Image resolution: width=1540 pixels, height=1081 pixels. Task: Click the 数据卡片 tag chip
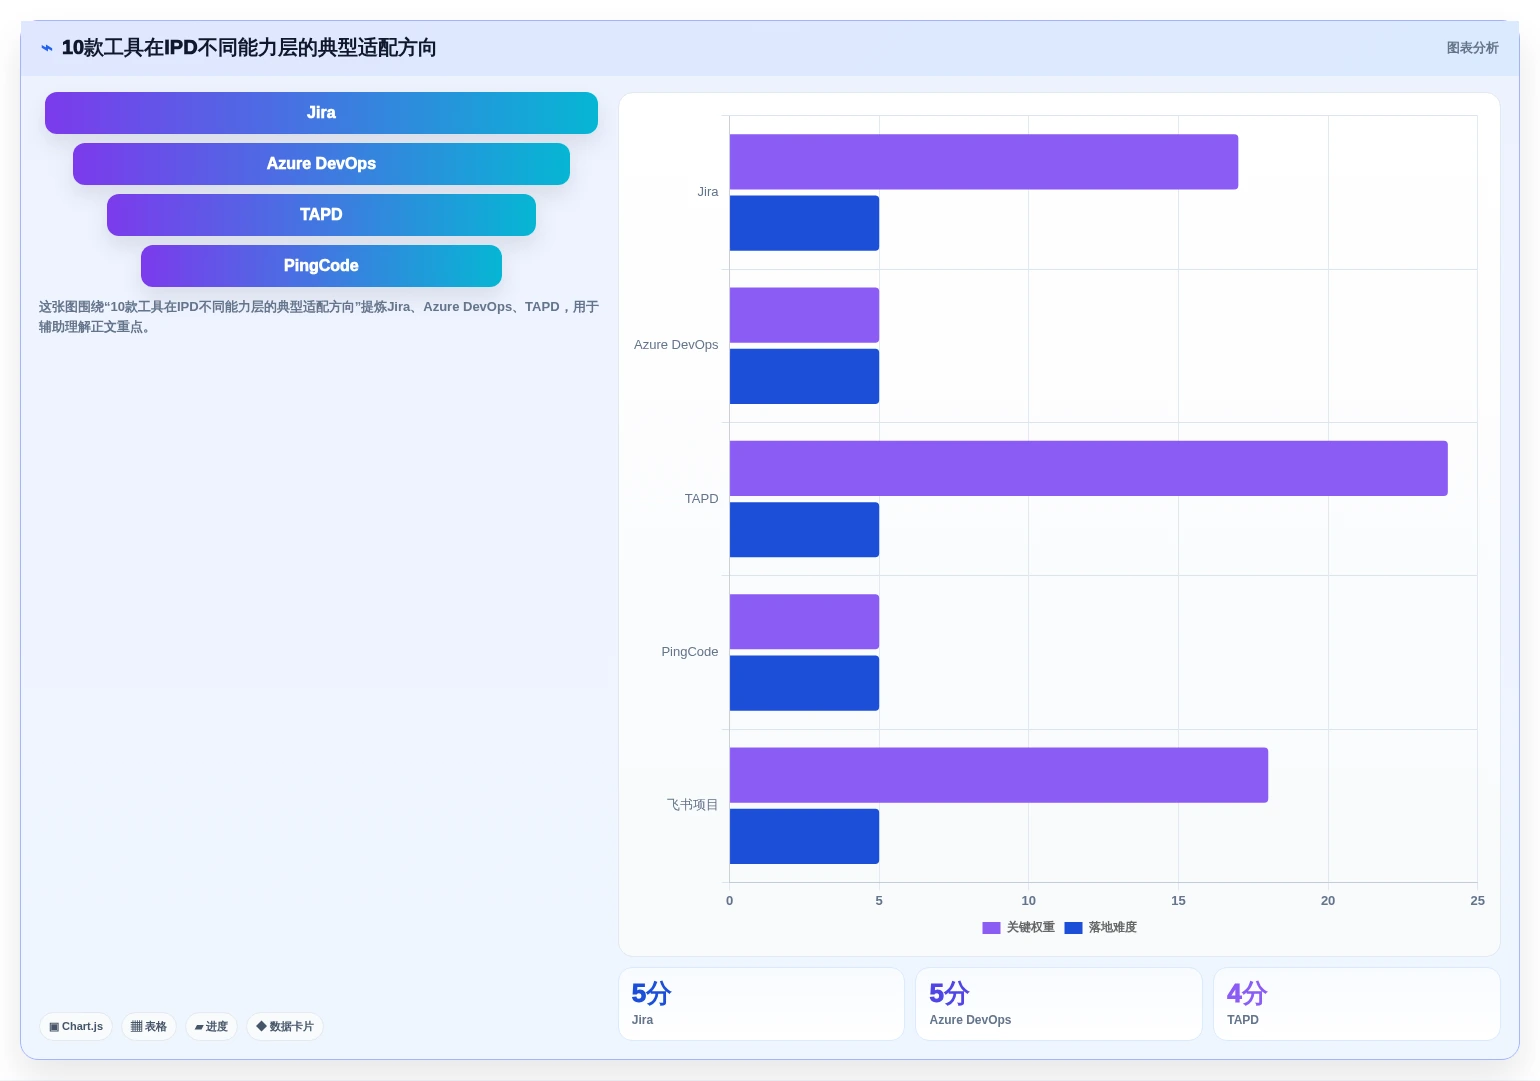(x=285, y=1026)
